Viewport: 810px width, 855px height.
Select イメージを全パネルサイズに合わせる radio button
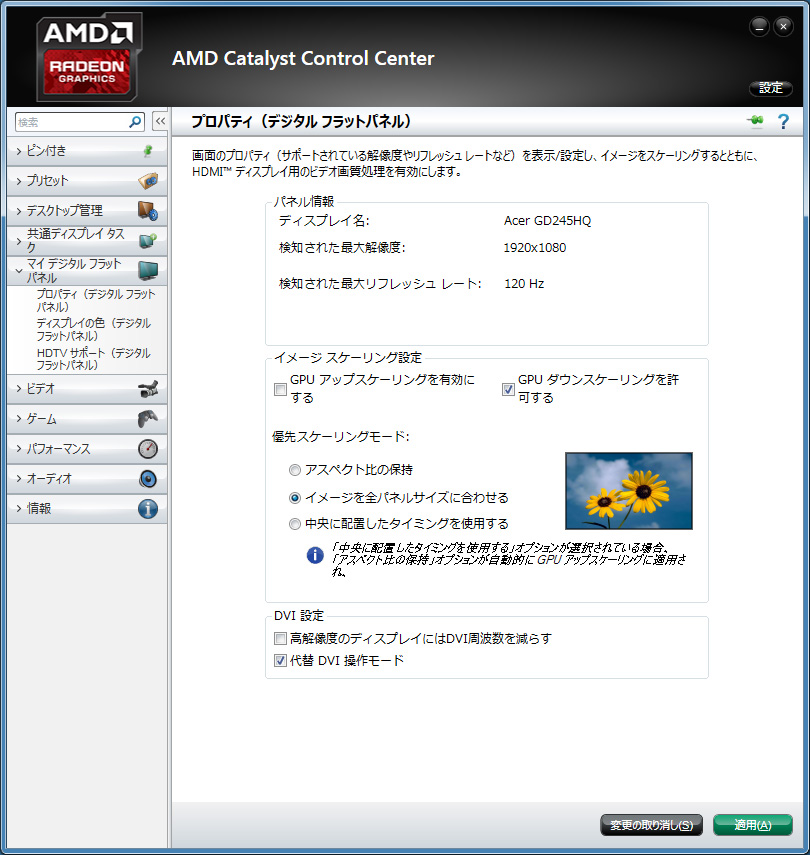(x=295, y=497)
